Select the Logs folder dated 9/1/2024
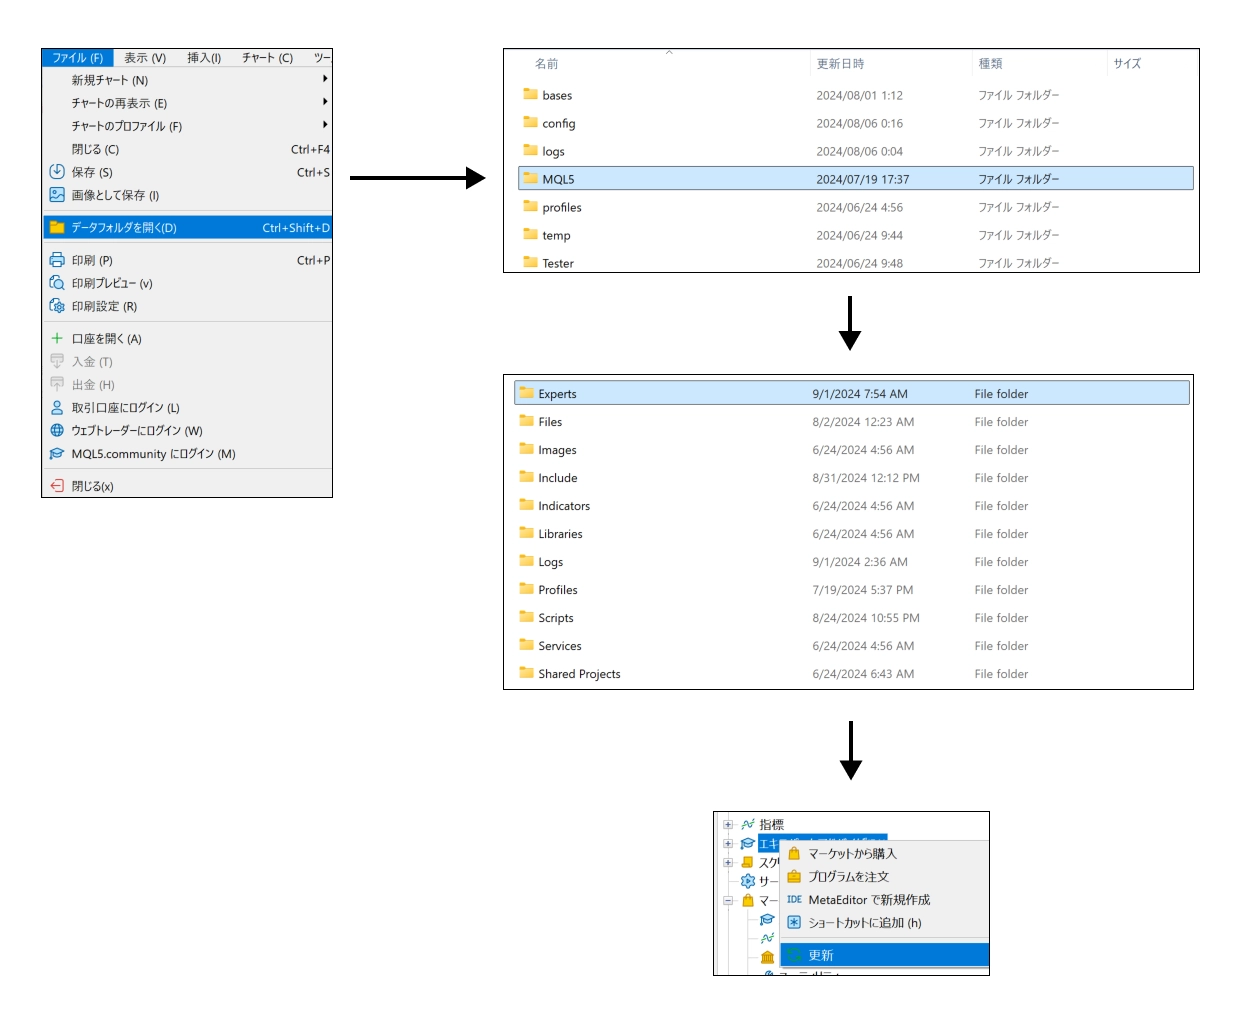 (x=852, y=562)
